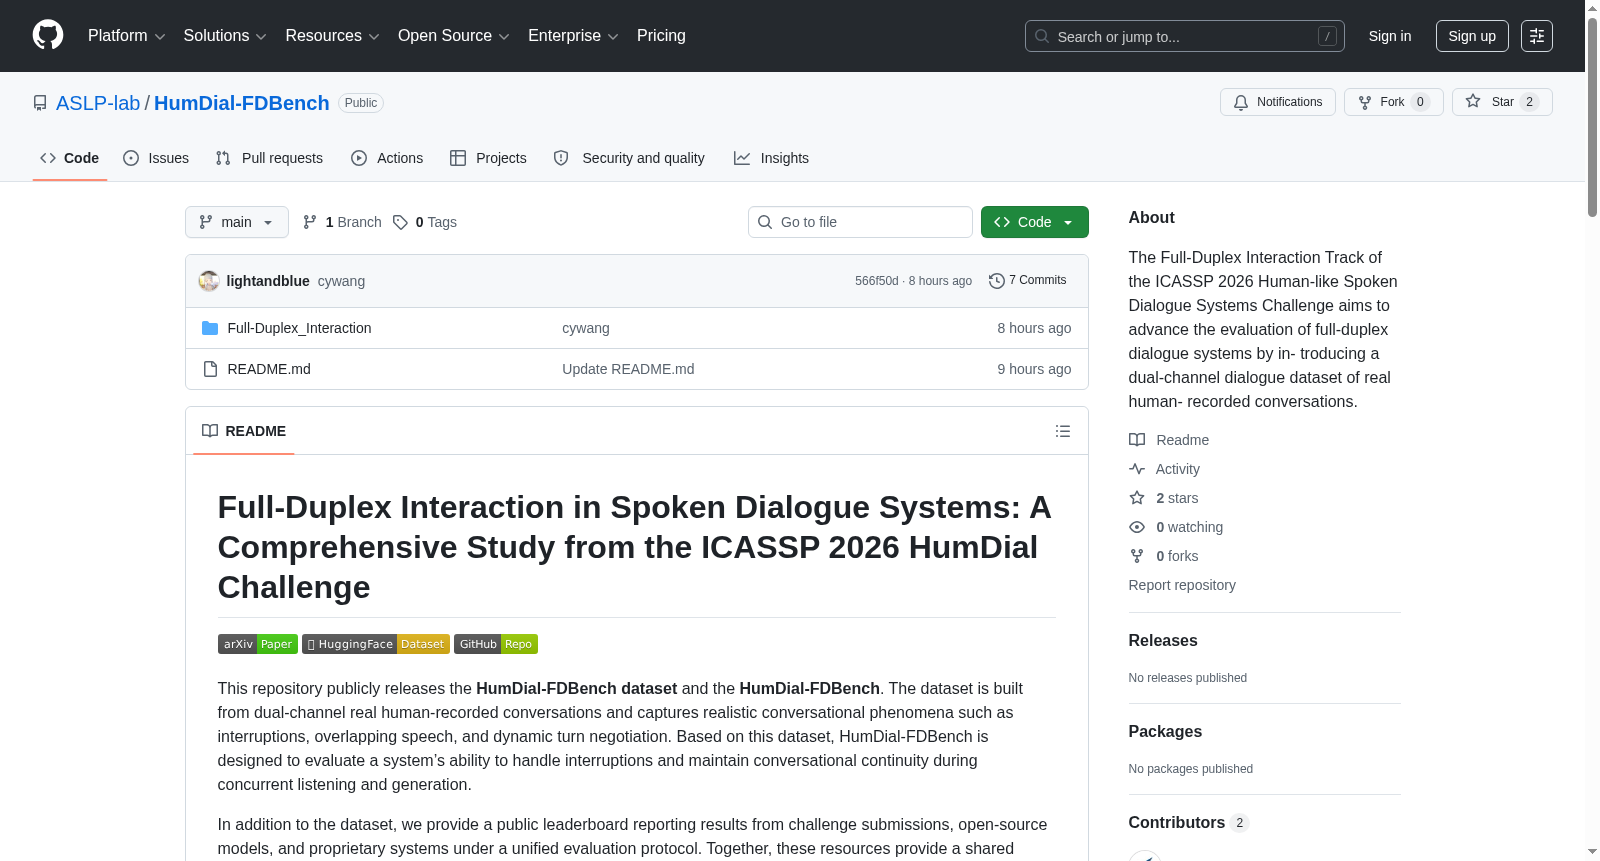1600x861 pixels.
Task: Click the lightandblue author name
Action: point(268,281)
